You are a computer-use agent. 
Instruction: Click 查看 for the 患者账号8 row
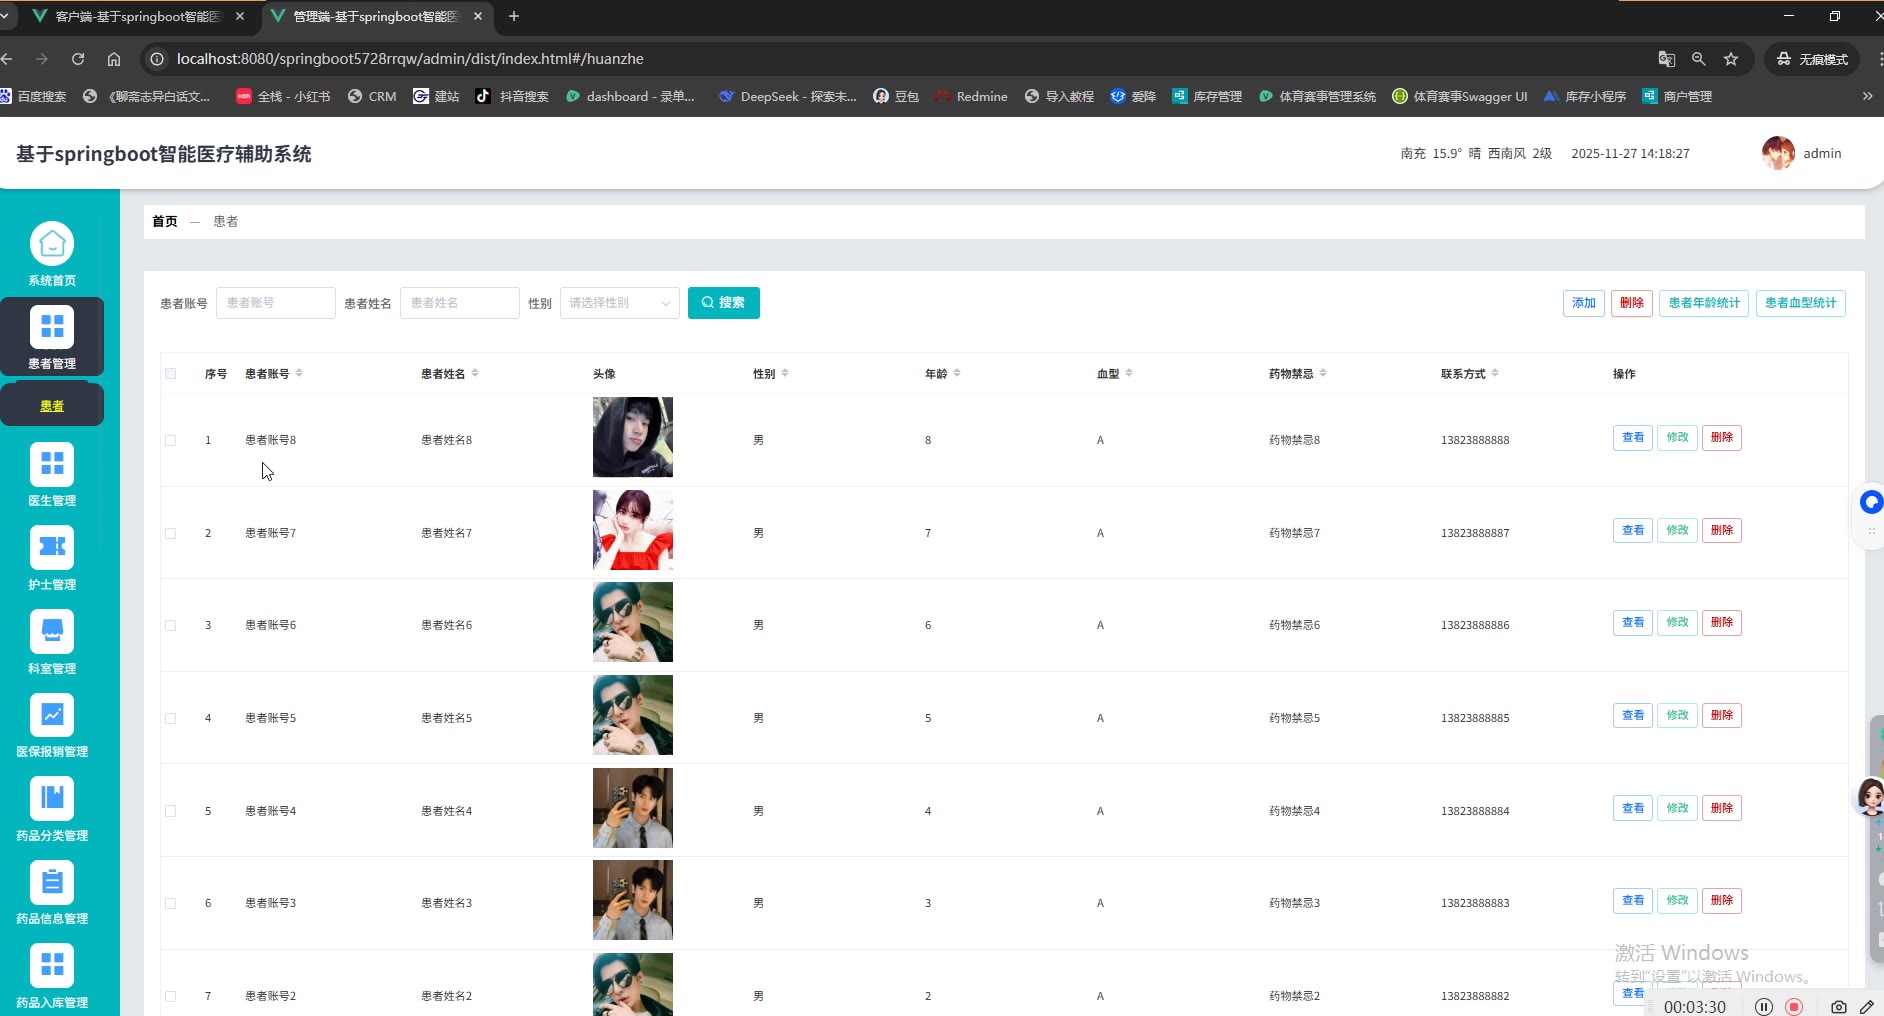coord(1633,438)
